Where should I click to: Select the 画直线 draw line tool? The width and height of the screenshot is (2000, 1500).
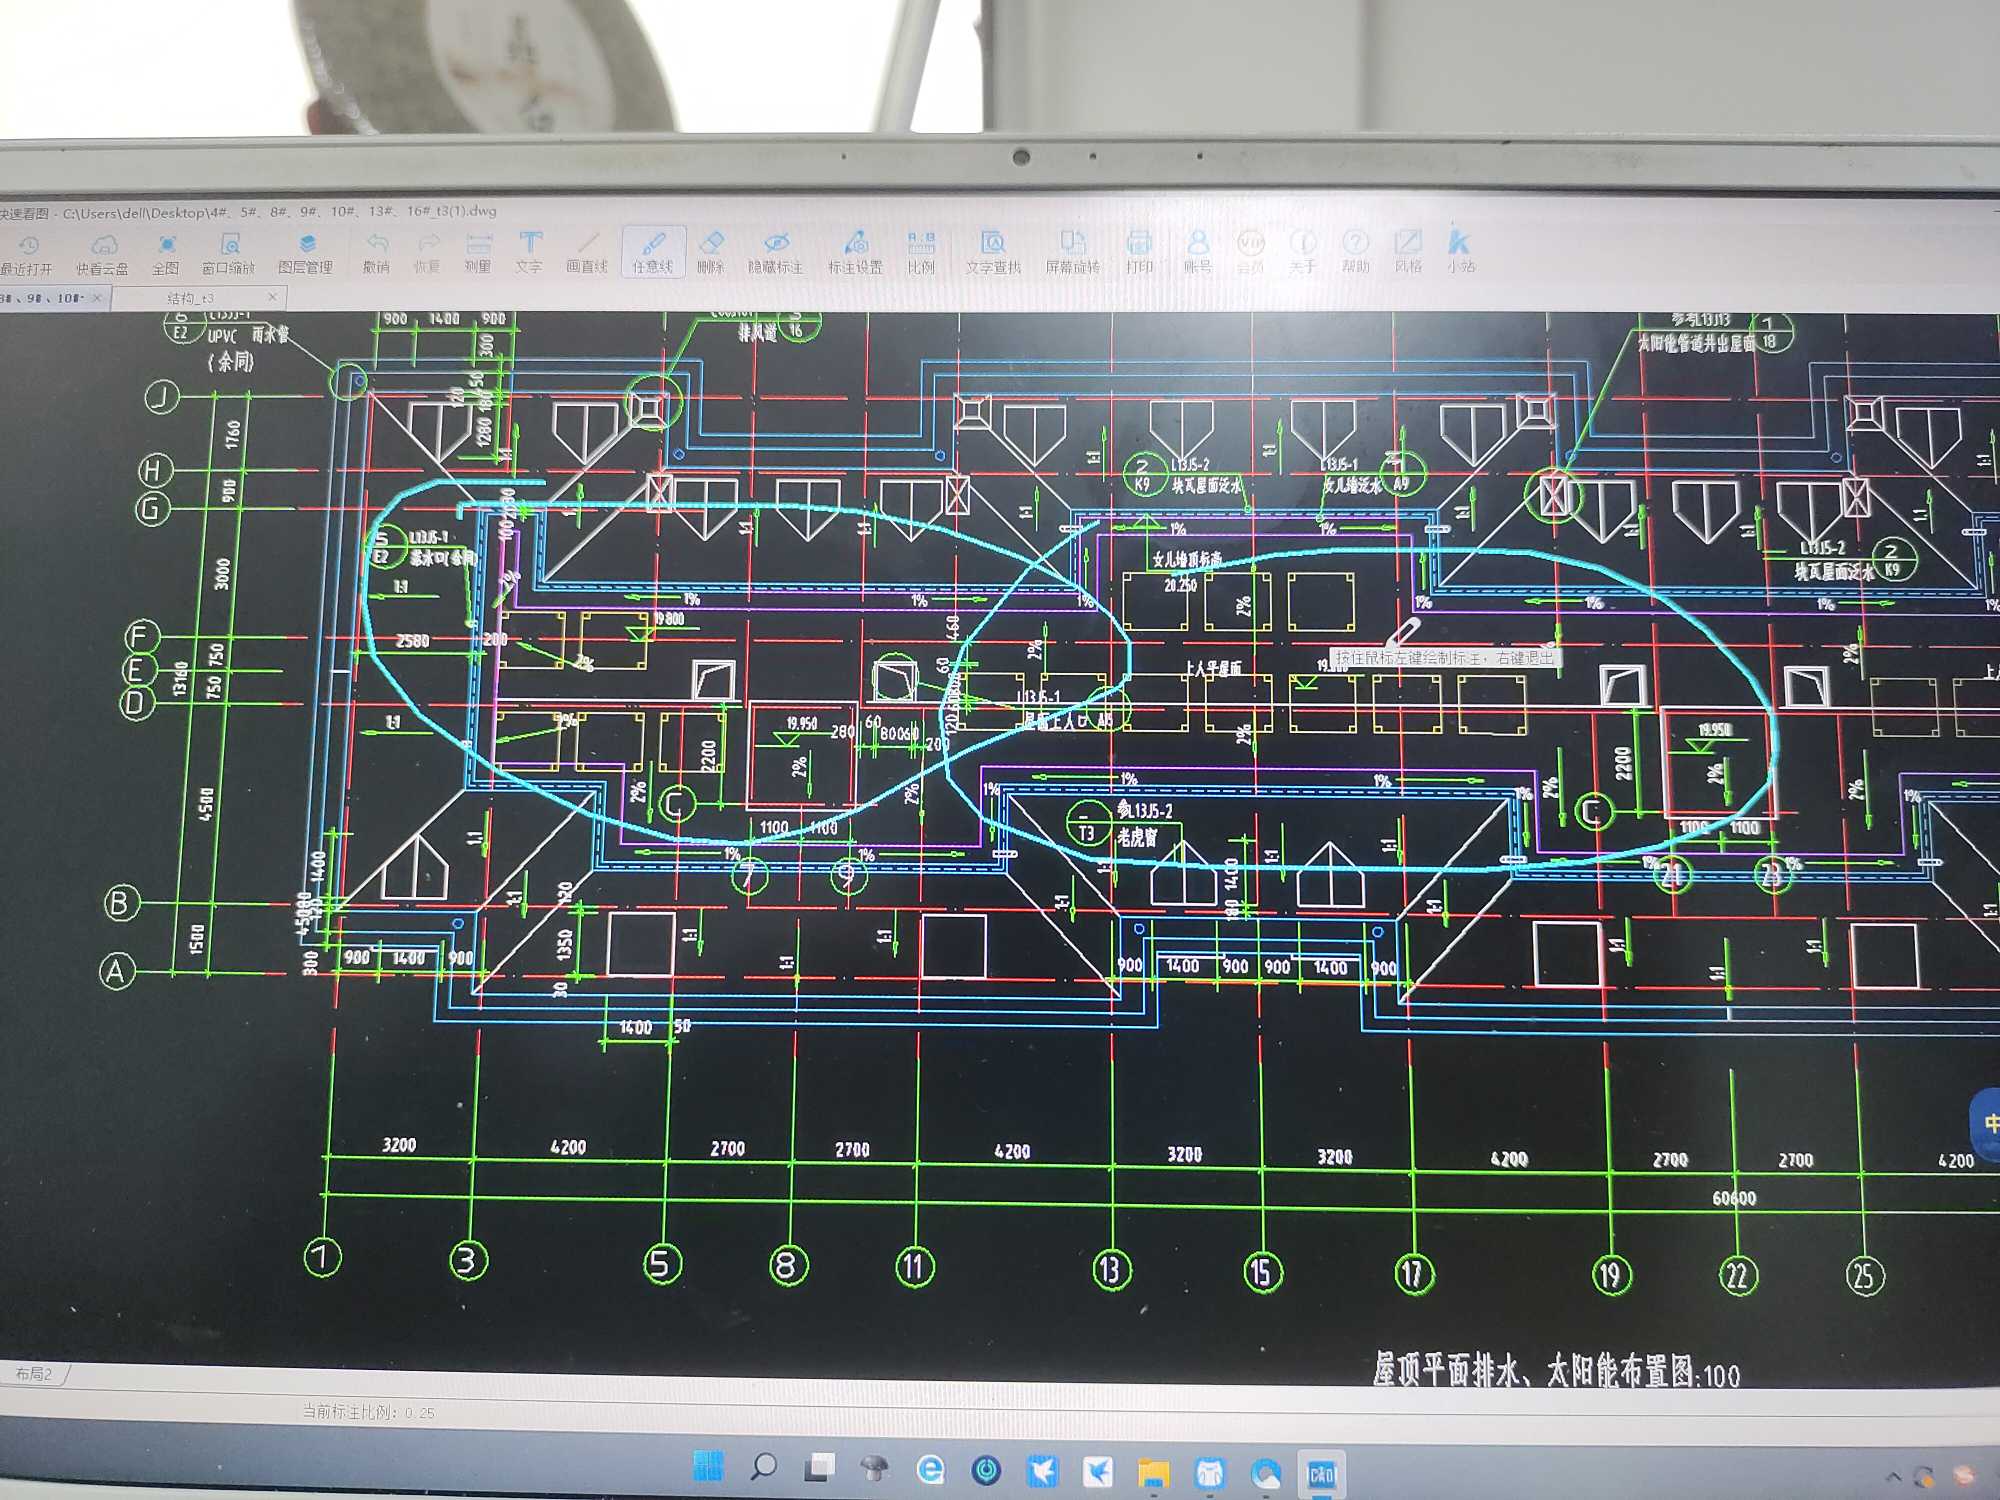[x=587, y=252]
